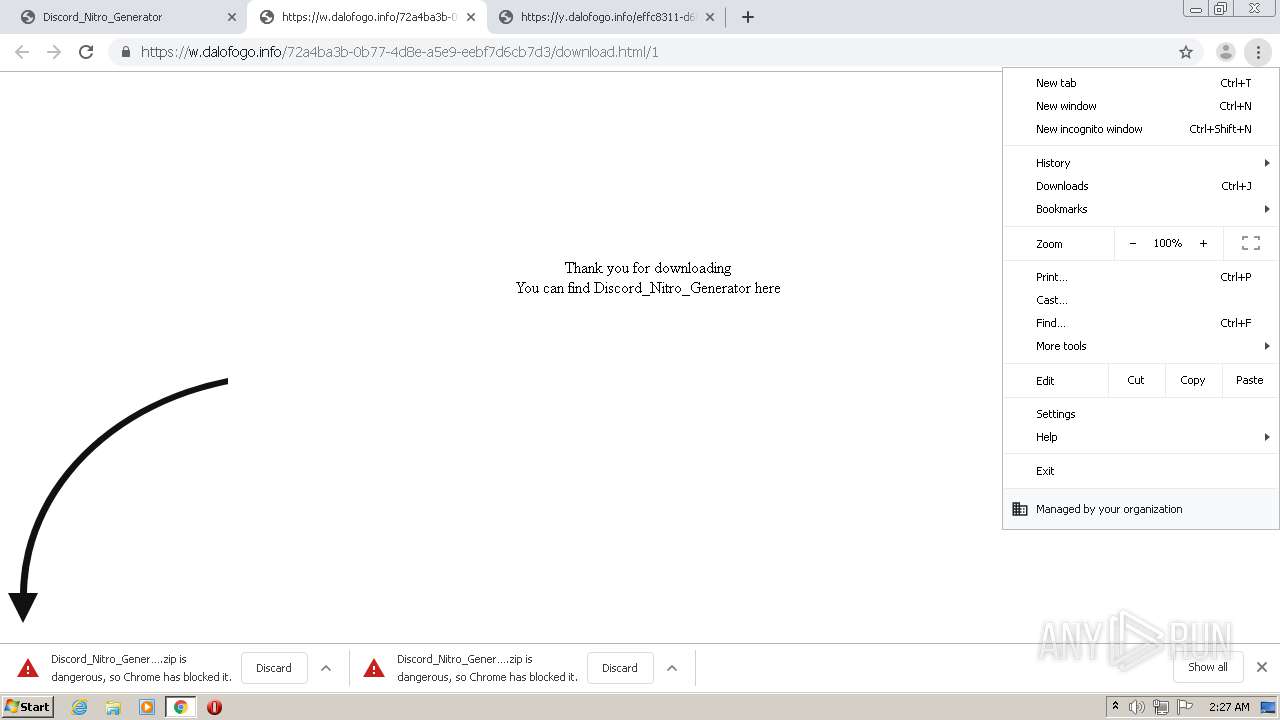Click the 100% zoom level text
Image resolution: width=1280 pixels, height=720 pixels.
point(1167,243)
